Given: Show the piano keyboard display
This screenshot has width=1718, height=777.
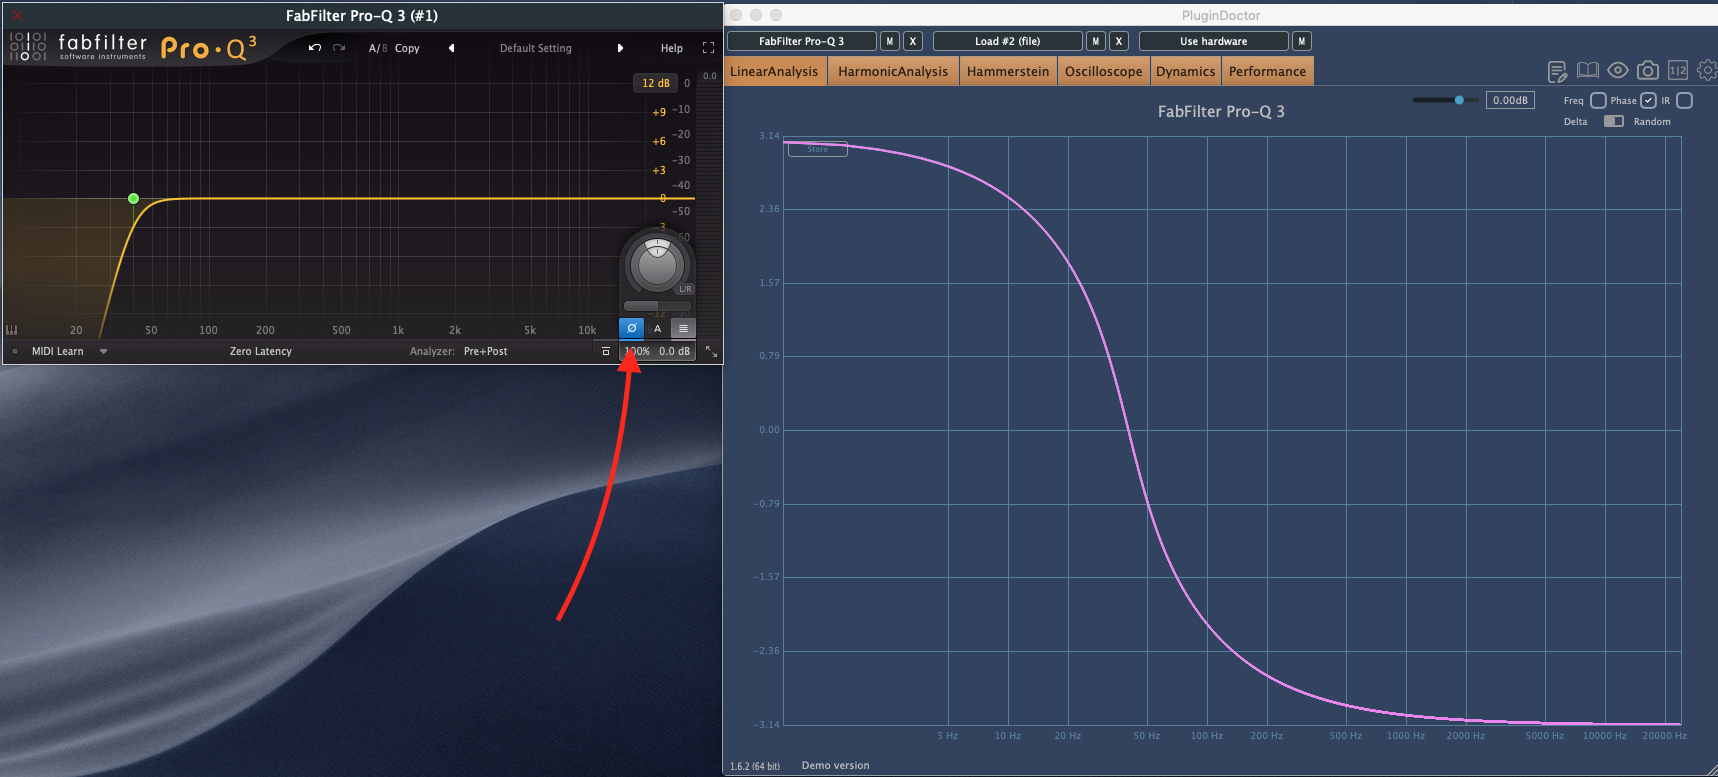Looking at the screenshot, I should click(x=12, y=330).
